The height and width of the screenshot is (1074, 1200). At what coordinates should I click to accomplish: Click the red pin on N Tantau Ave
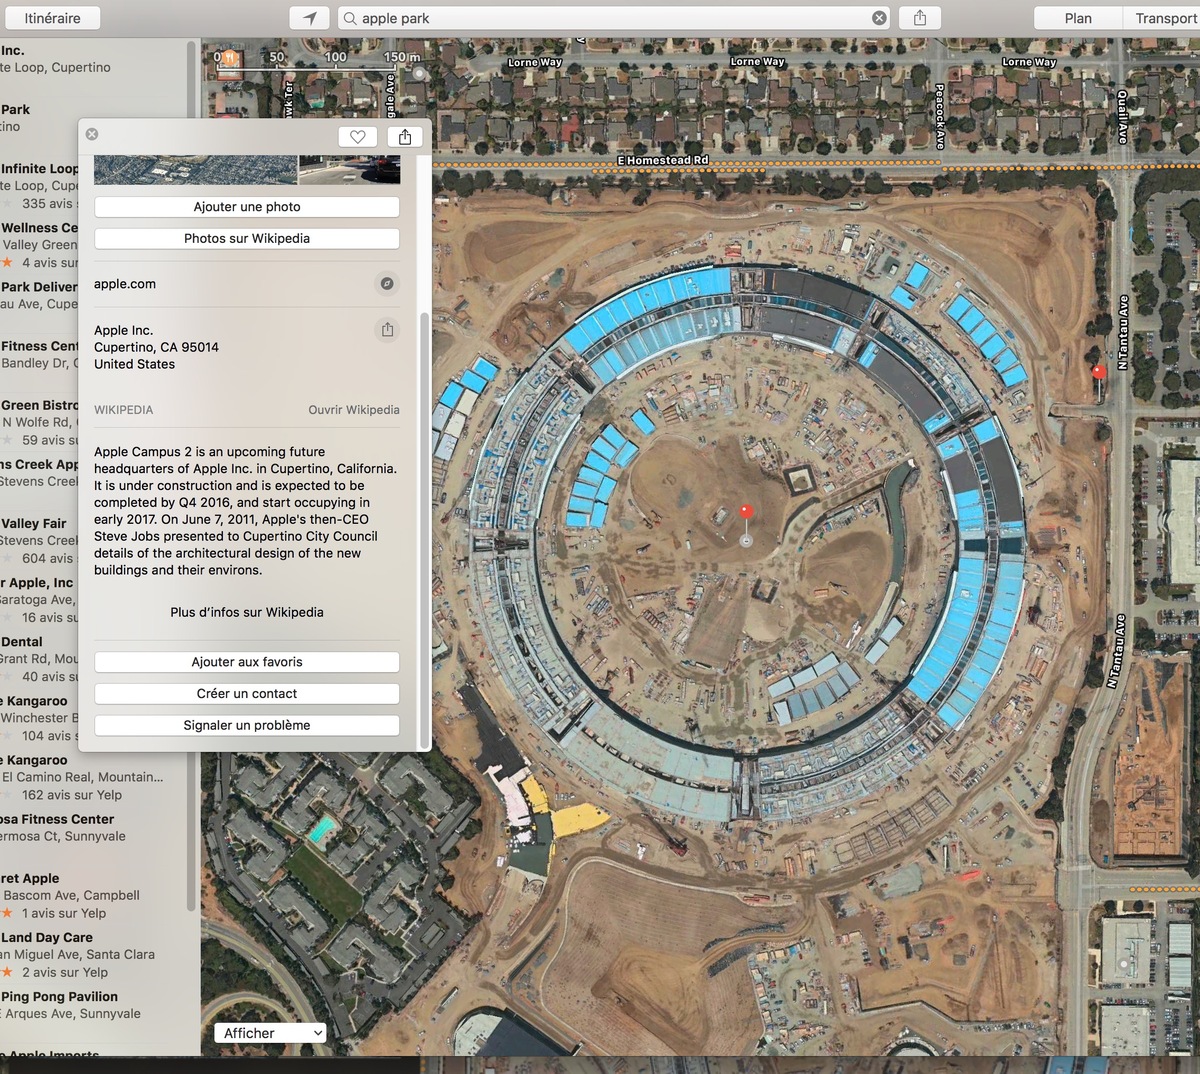[x=1099, y=372]
